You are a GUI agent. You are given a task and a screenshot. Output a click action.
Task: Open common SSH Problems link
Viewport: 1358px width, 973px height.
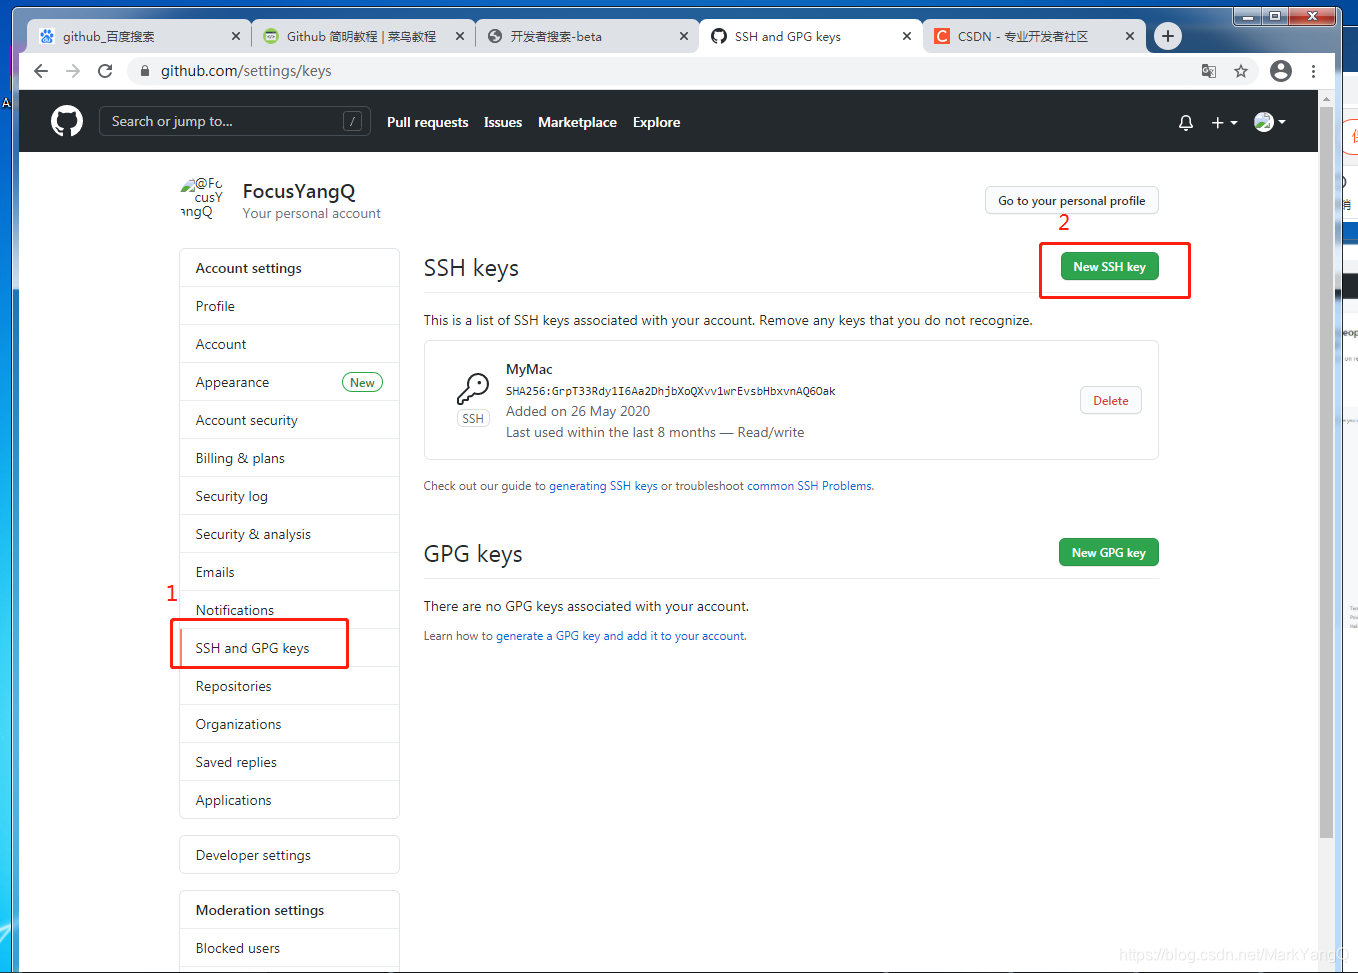coord(810,486)
